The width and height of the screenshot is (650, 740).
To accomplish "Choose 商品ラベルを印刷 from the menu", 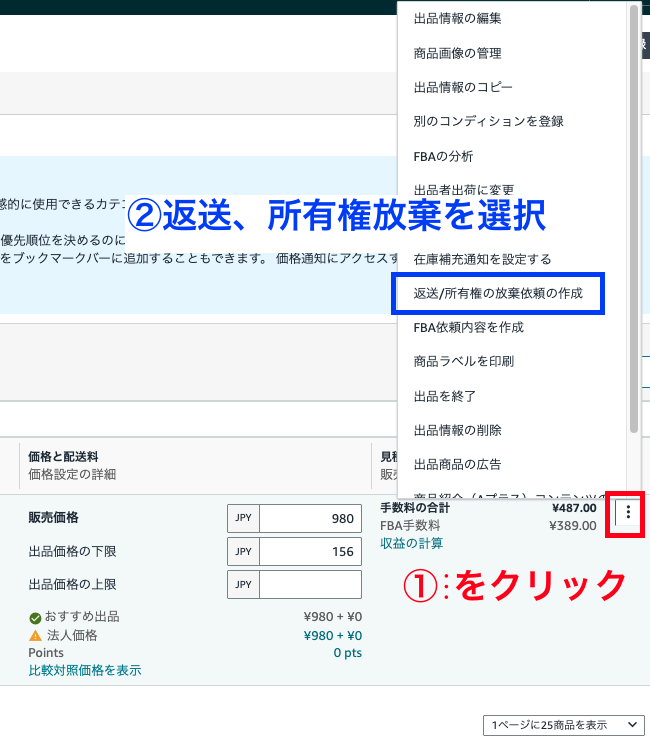I will click(x=463, y=361).
